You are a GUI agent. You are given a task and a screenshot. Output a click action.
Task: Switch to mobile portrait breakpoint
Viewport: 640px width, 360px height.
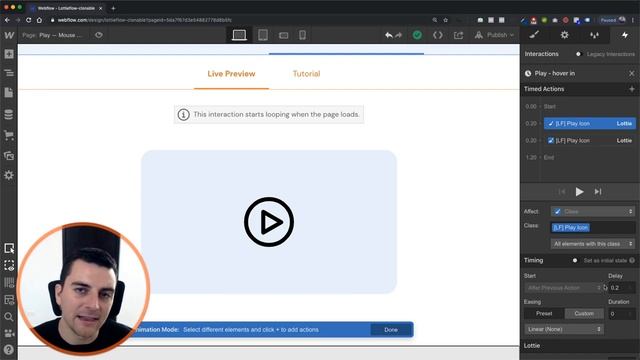[x=302, y=35]
